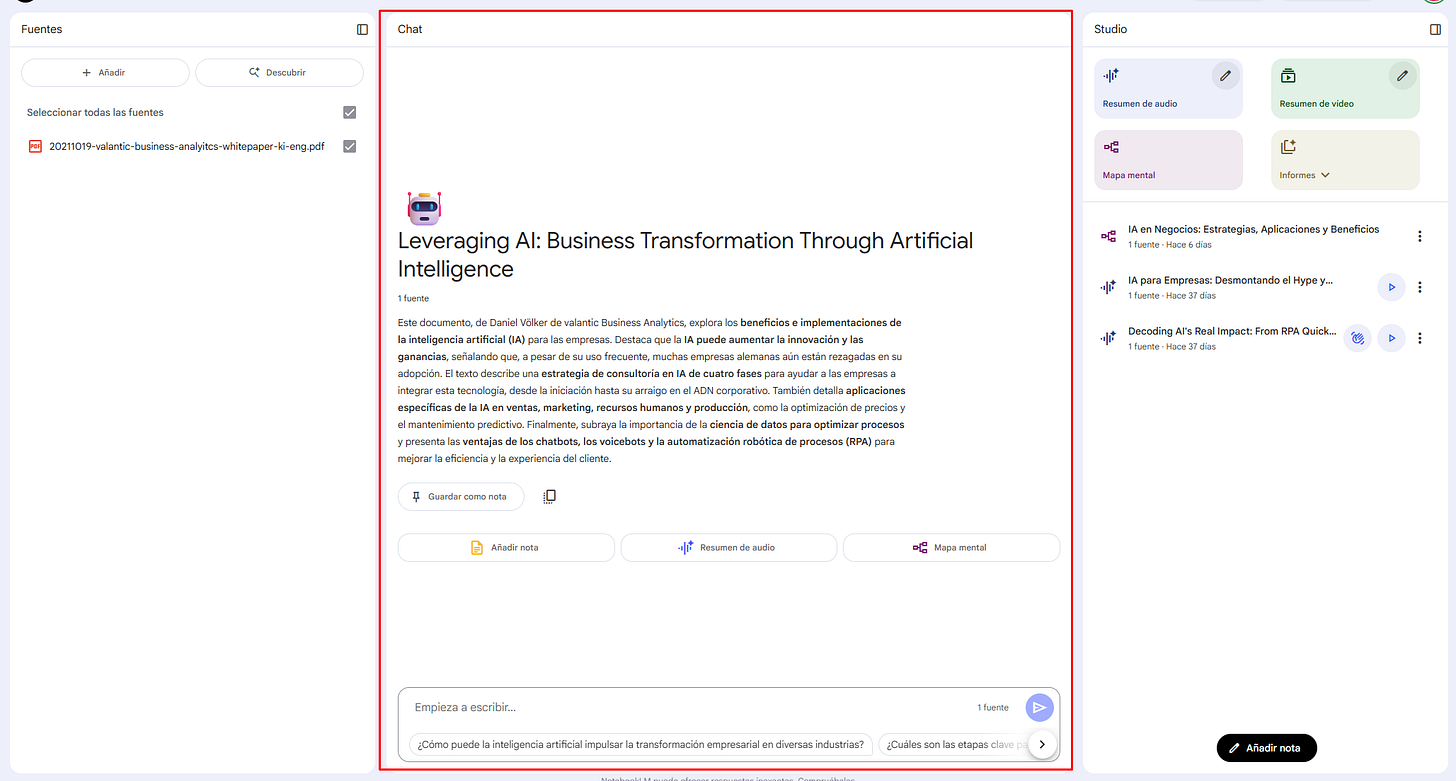This screenshot has width=1456, height=781.
Task: Click Añadir nota button below the summary
Action: tap(506, 547)
